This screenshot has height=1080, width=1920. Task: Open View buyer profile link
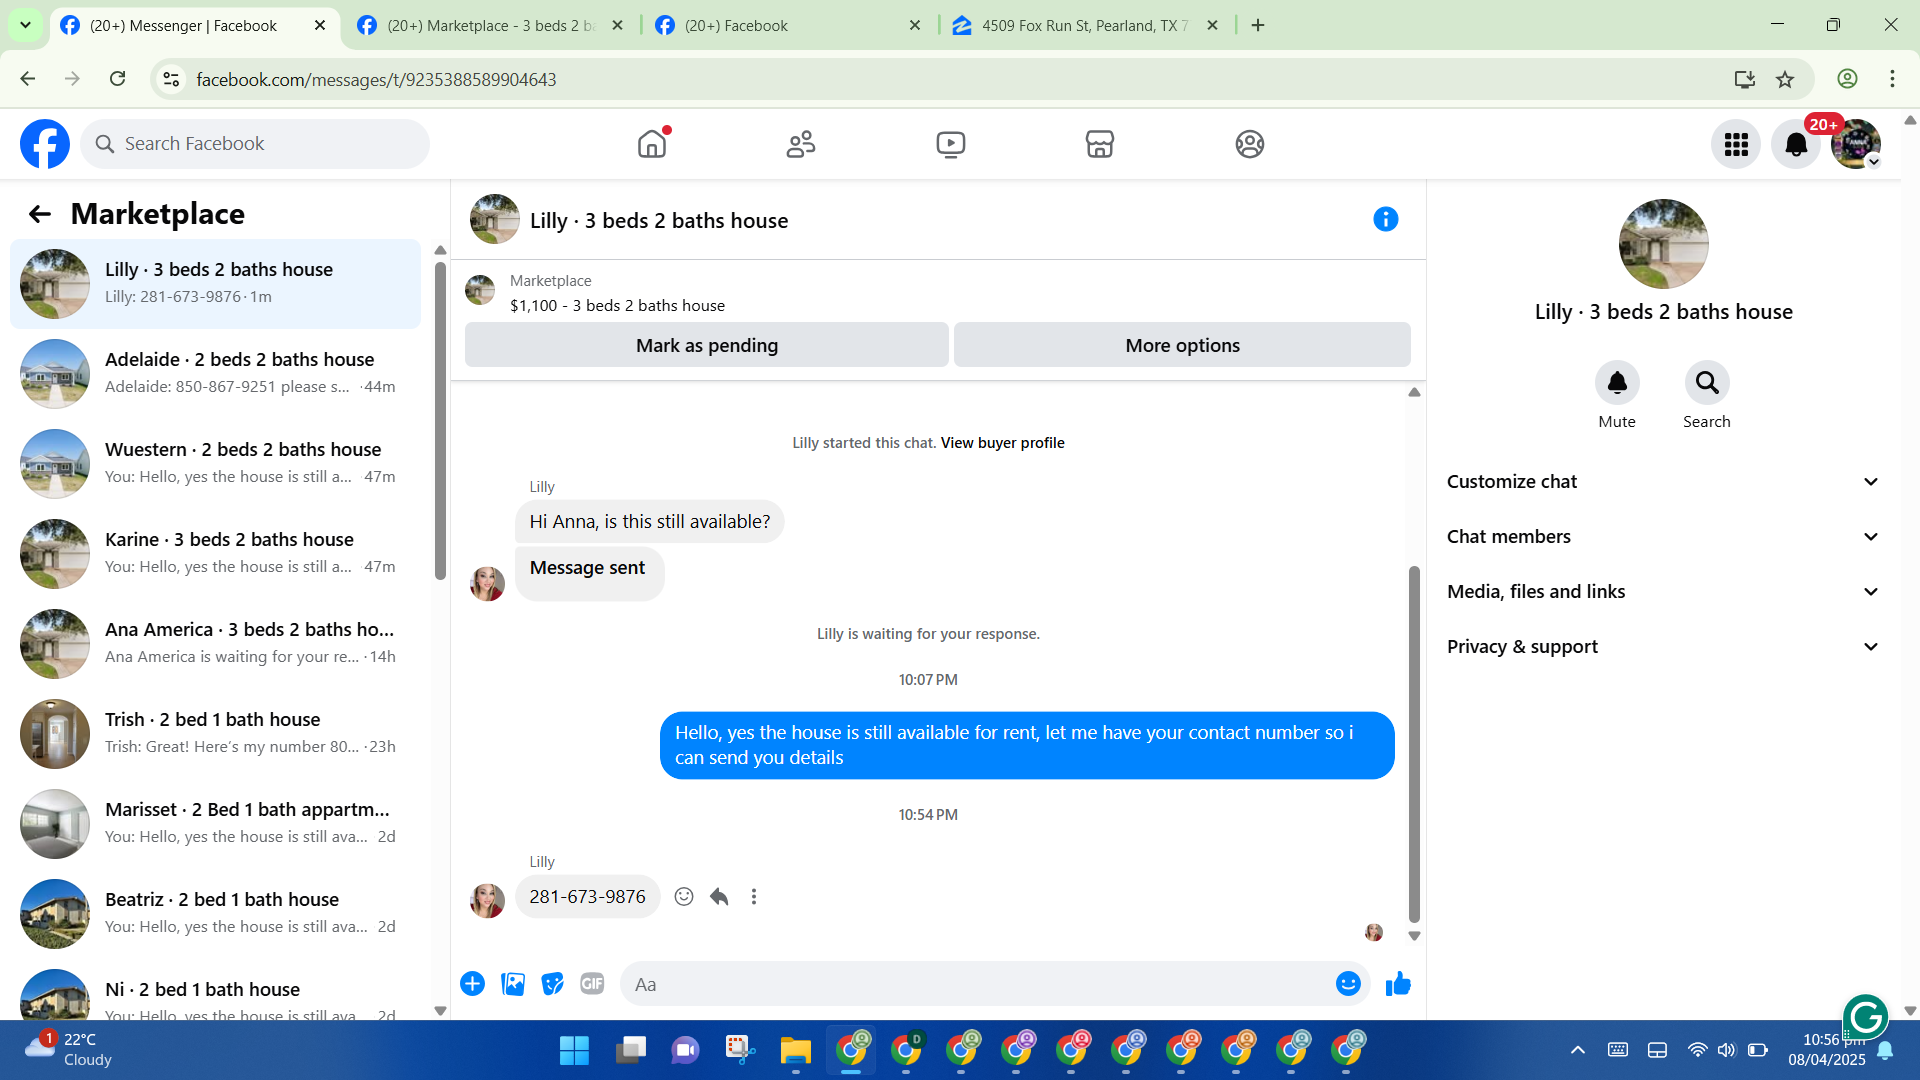point(1002,443)
